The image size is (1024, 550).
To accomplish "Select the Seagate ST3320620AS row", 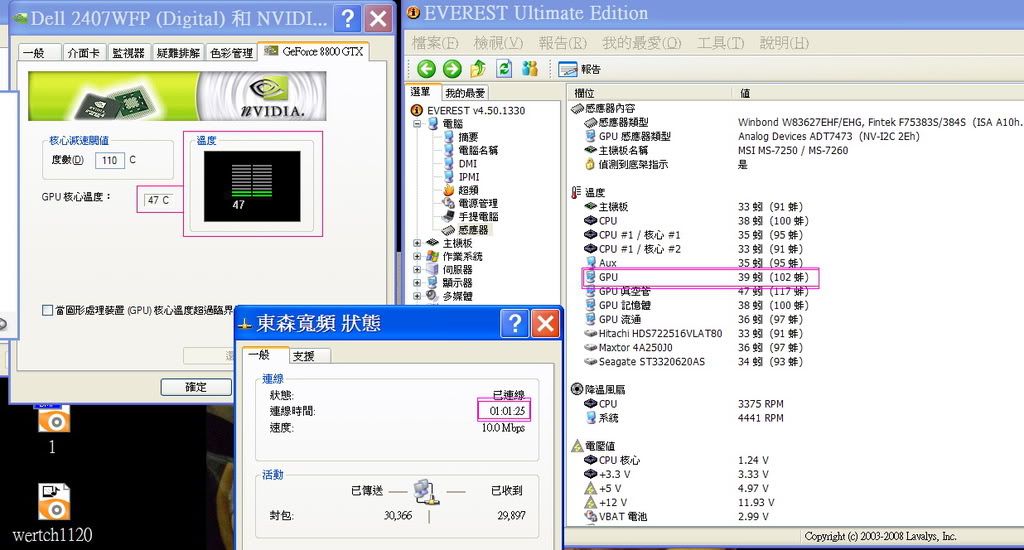I will 693,361.
